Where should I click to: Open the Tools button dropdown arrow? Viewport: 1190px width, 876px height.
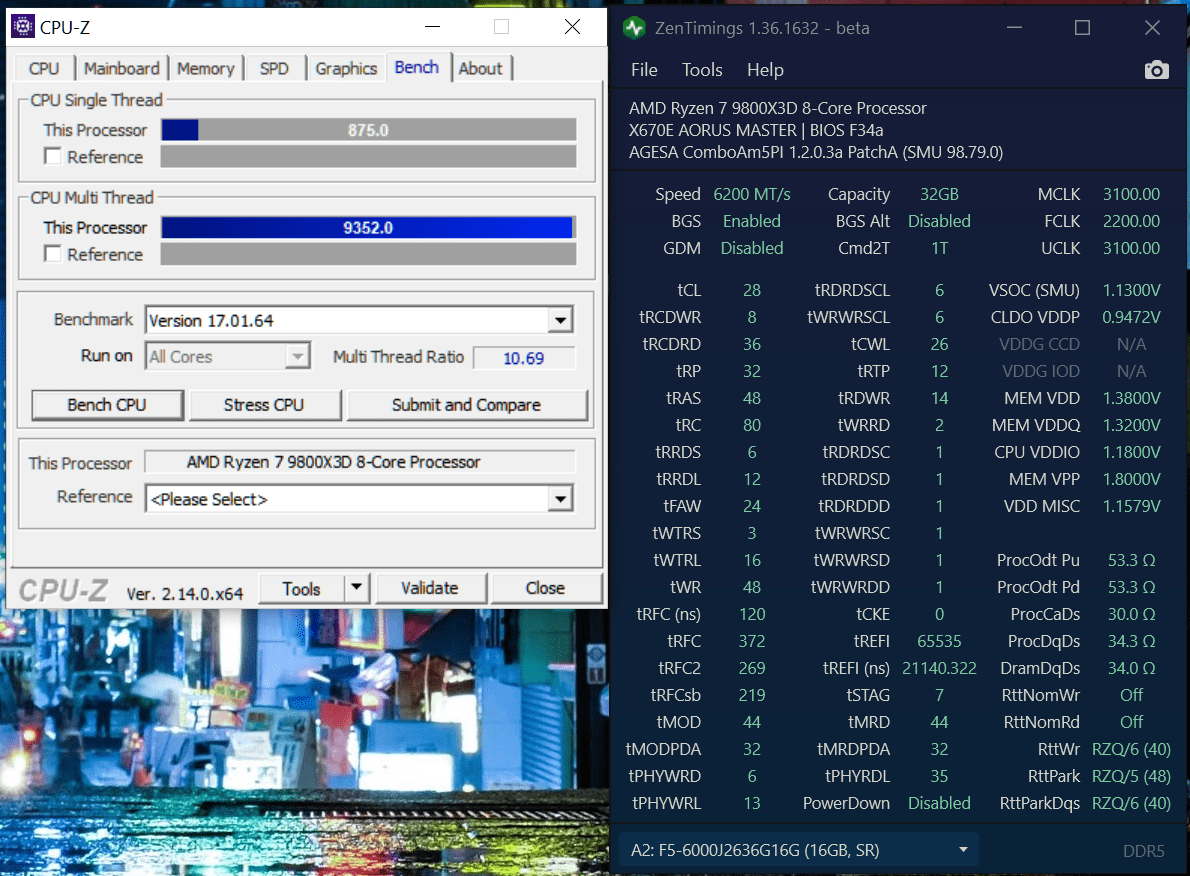357,588
